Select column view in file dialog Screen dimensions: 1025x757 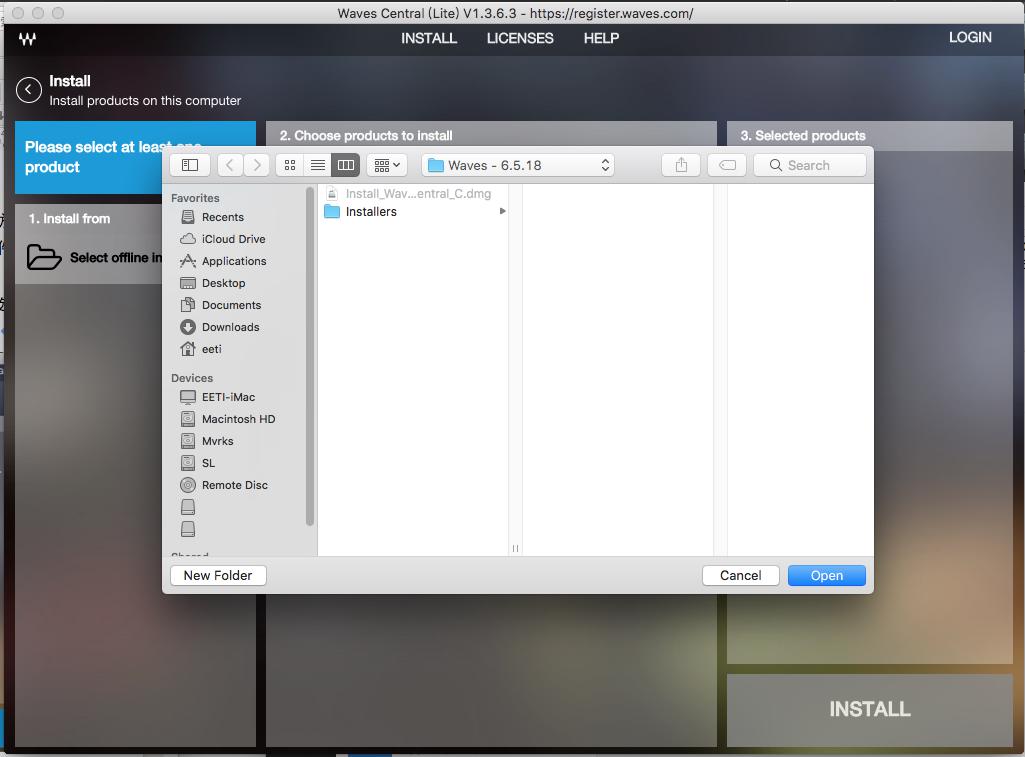[x=345, y=165]
